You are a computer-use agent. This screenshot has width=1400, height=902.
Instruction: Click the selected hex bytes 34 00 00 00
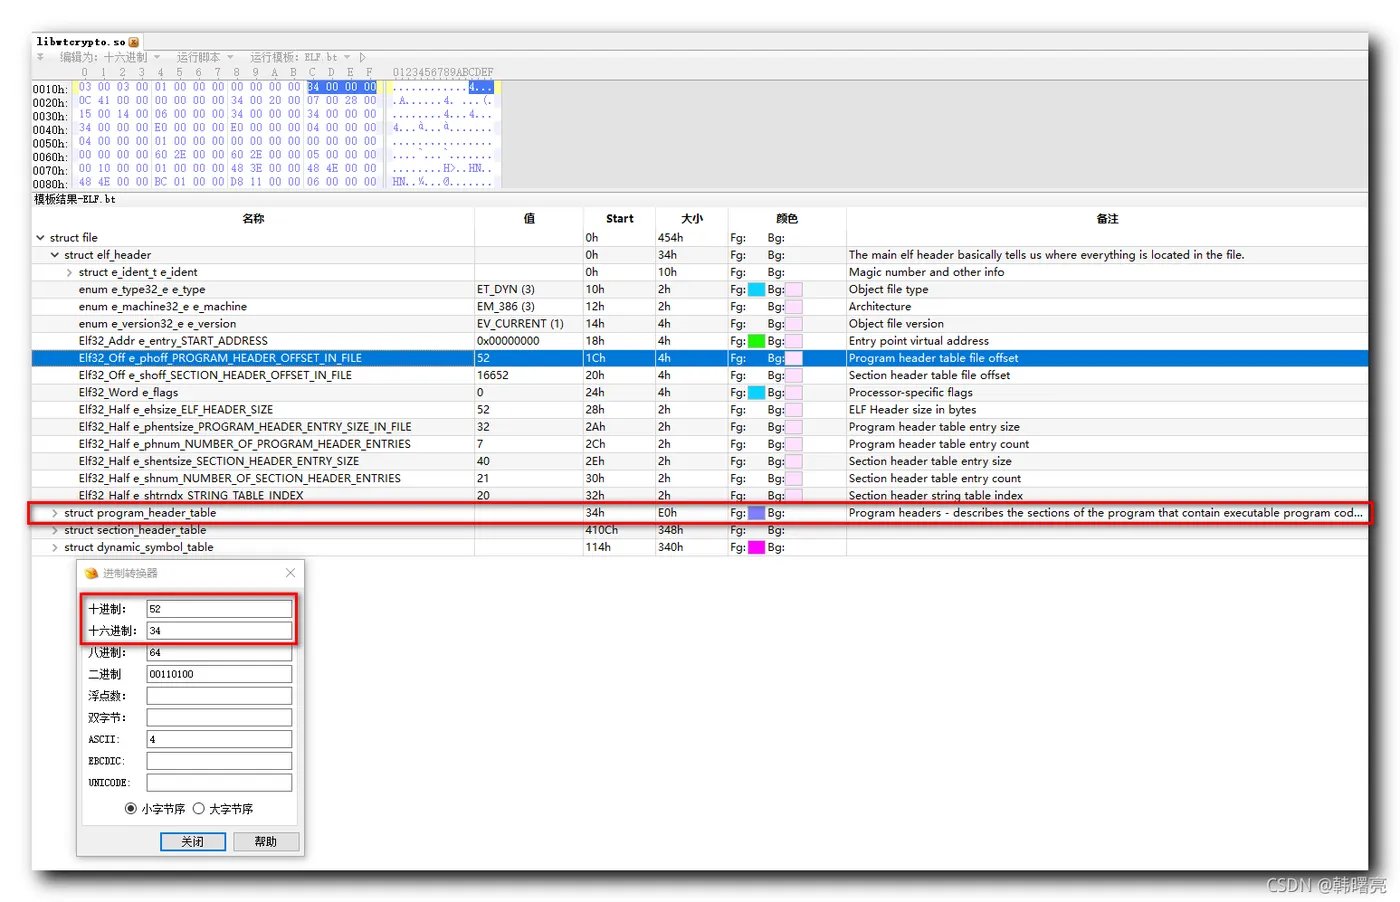point(341,87)
